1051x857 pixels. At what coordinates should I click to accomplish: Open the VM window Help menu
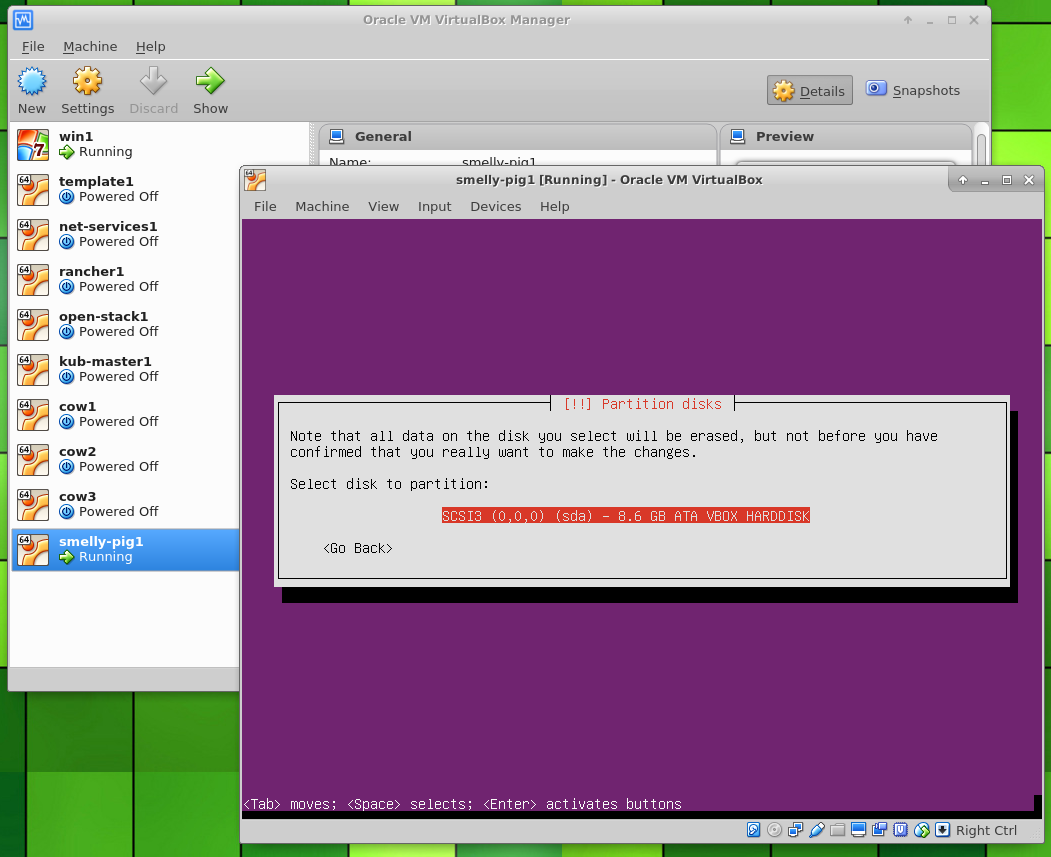[554, 206]
